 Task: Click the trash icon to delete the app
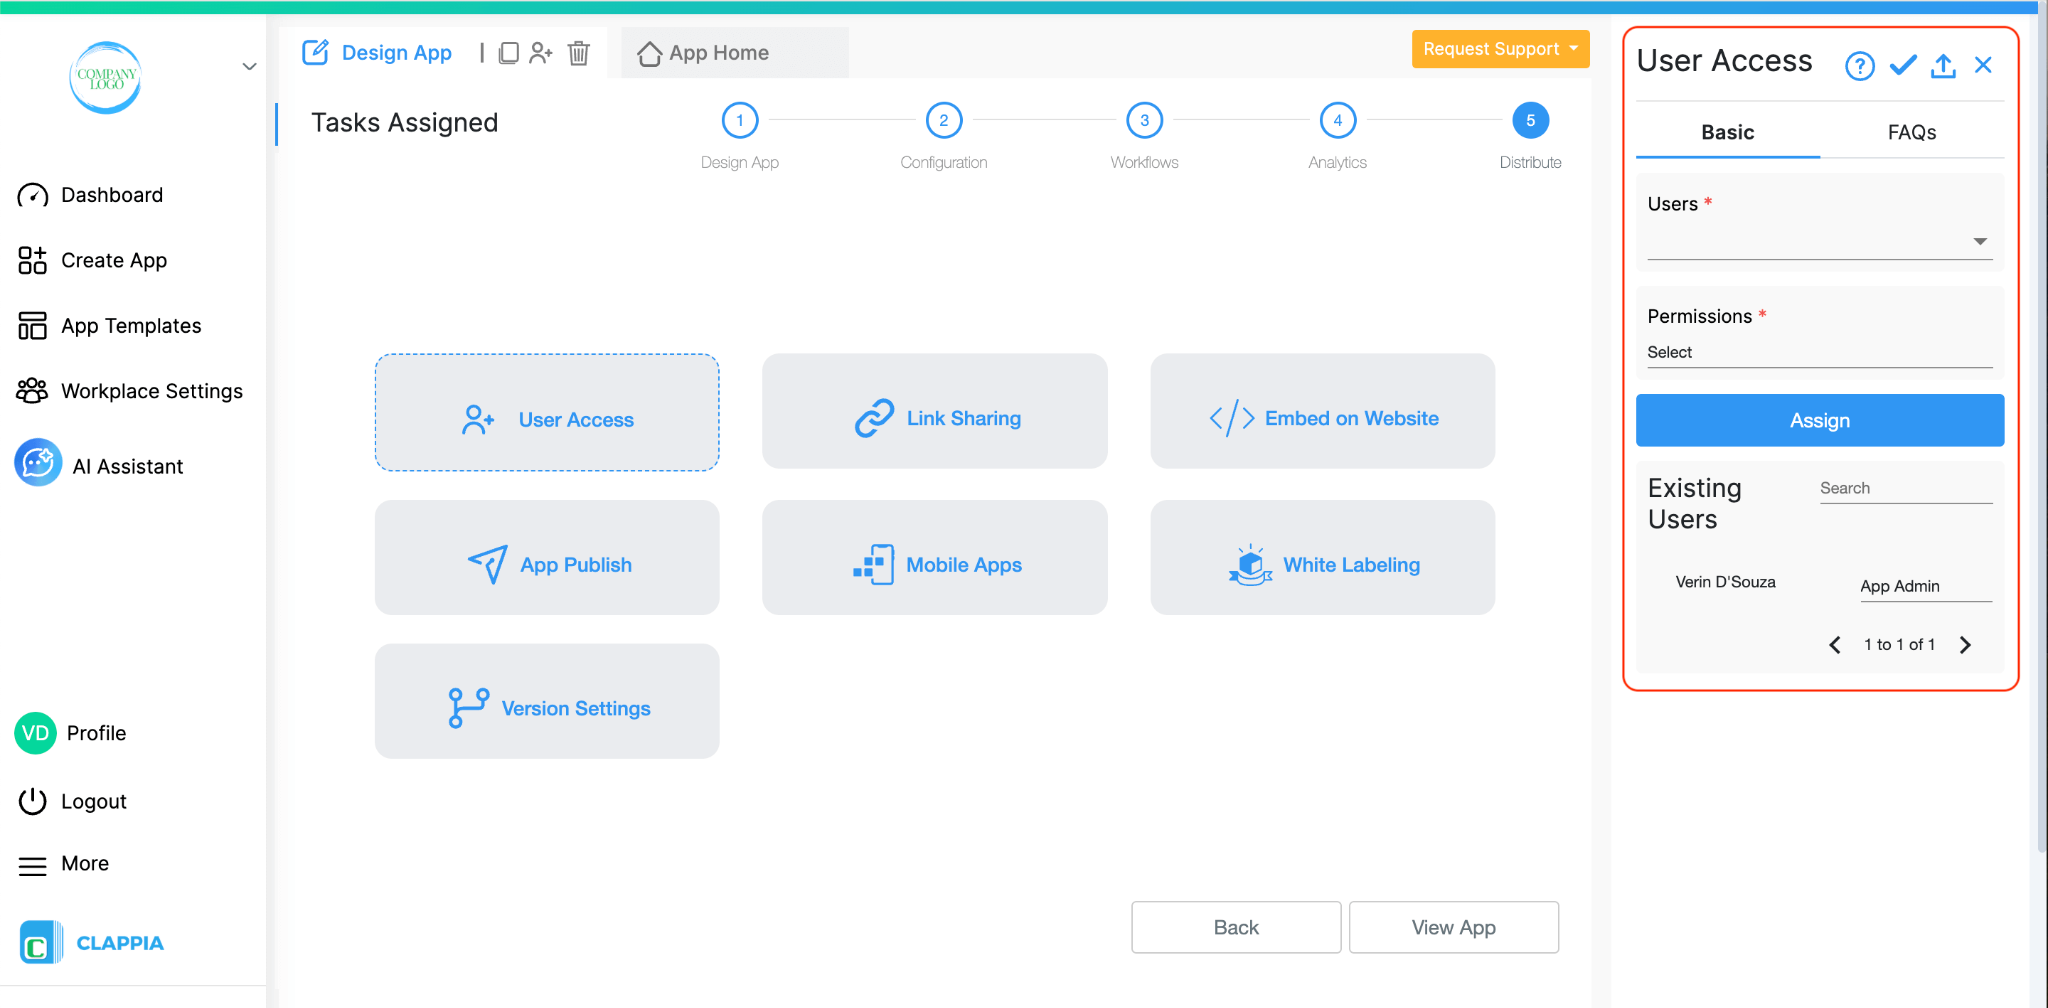click(578, 53)
